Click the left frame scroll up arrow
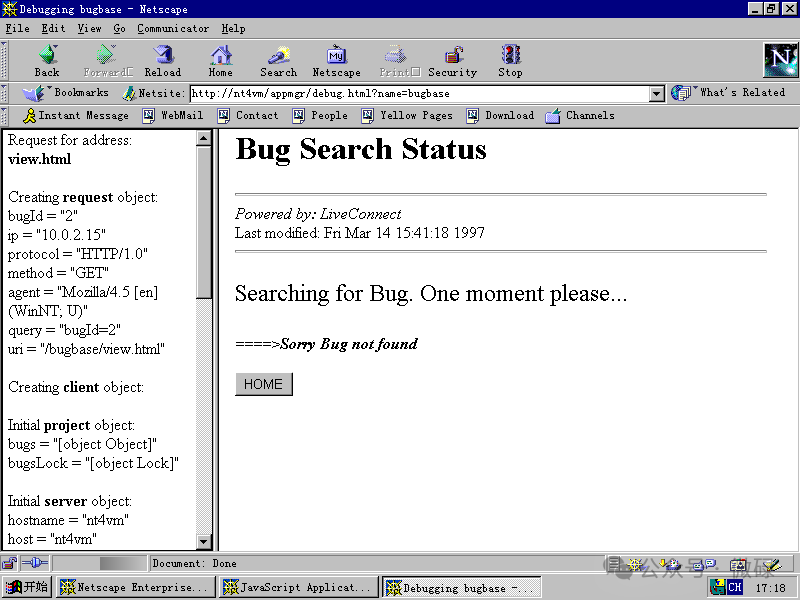 [204, 138]
